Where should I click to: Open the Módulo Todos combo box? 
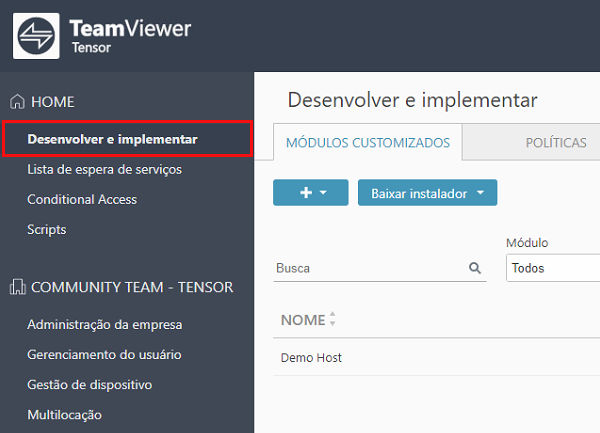click(x=553, y=268)
